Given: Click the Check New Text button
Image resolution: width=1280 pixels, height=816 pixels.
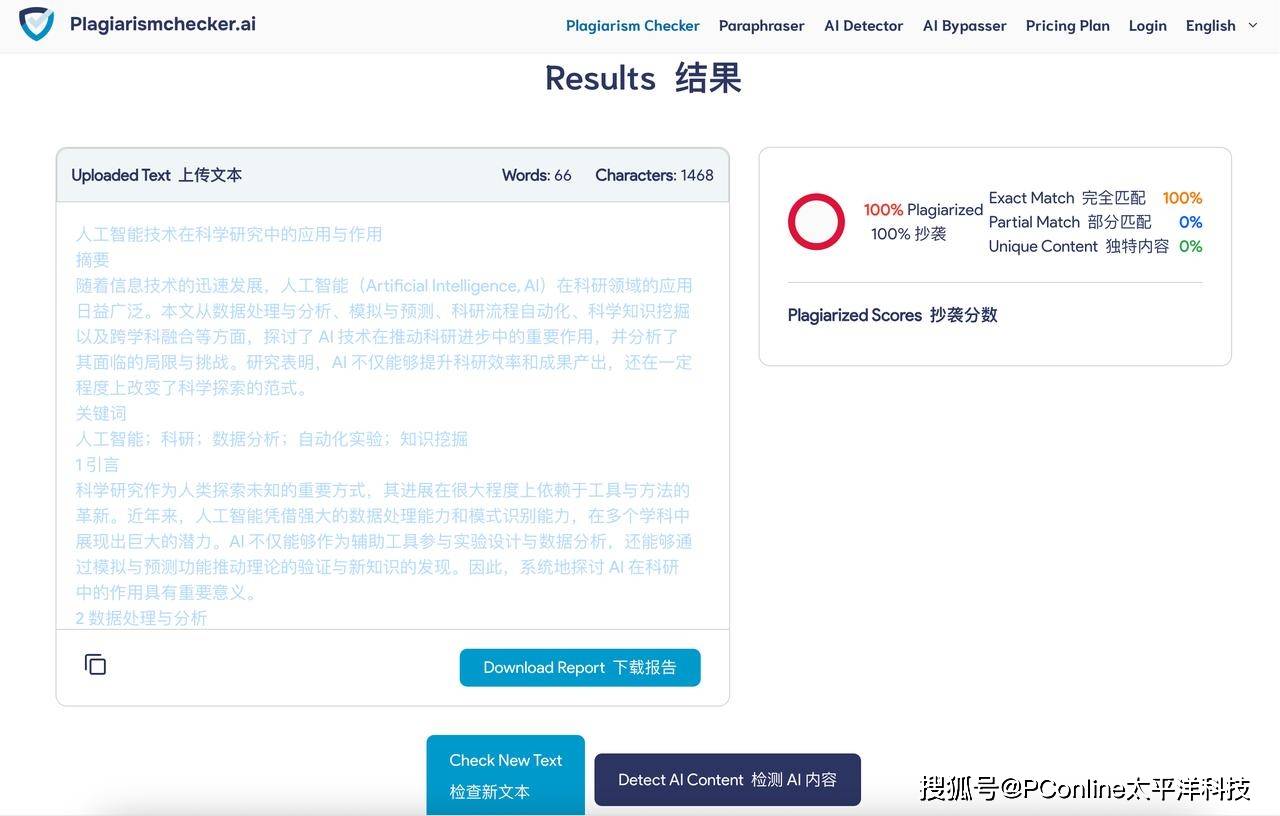Looking at the screenshot, I should pos(505,775).
